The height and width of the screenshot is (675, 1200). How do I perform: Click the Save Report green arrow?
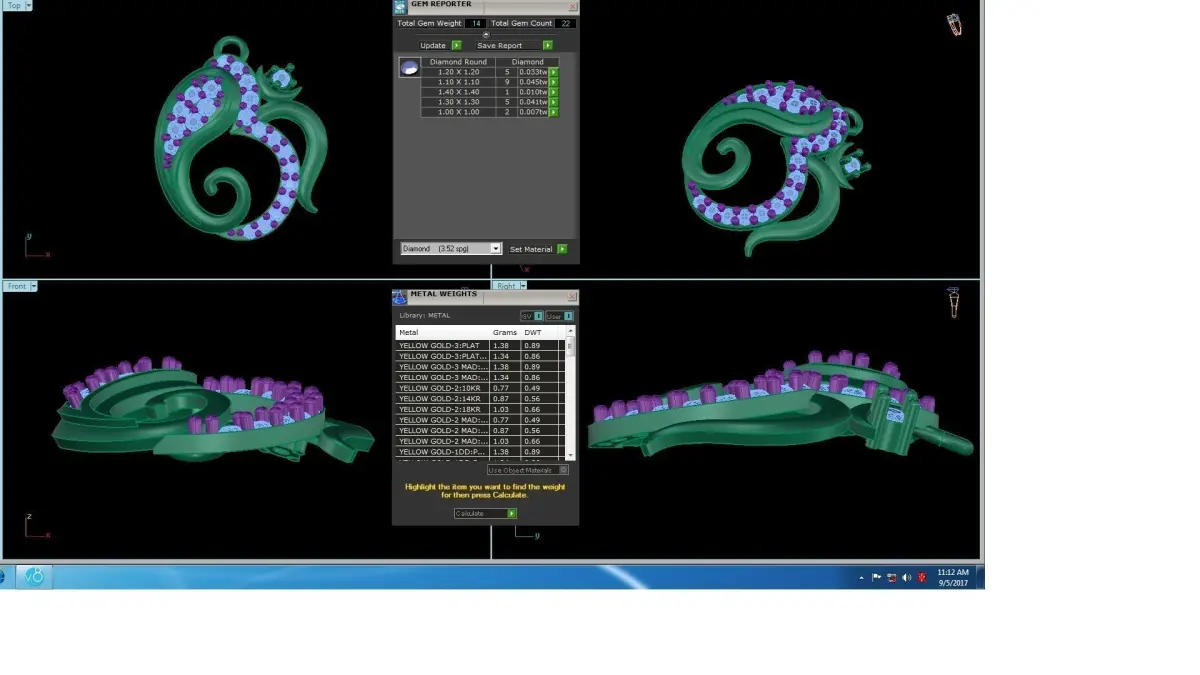548,45
